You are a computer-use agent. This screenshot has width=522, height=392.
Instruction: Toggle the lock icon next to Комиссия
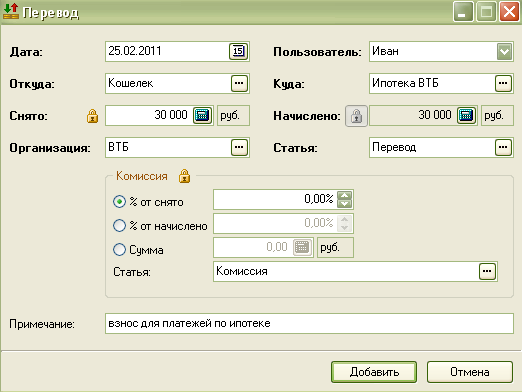tap(184, 176)
